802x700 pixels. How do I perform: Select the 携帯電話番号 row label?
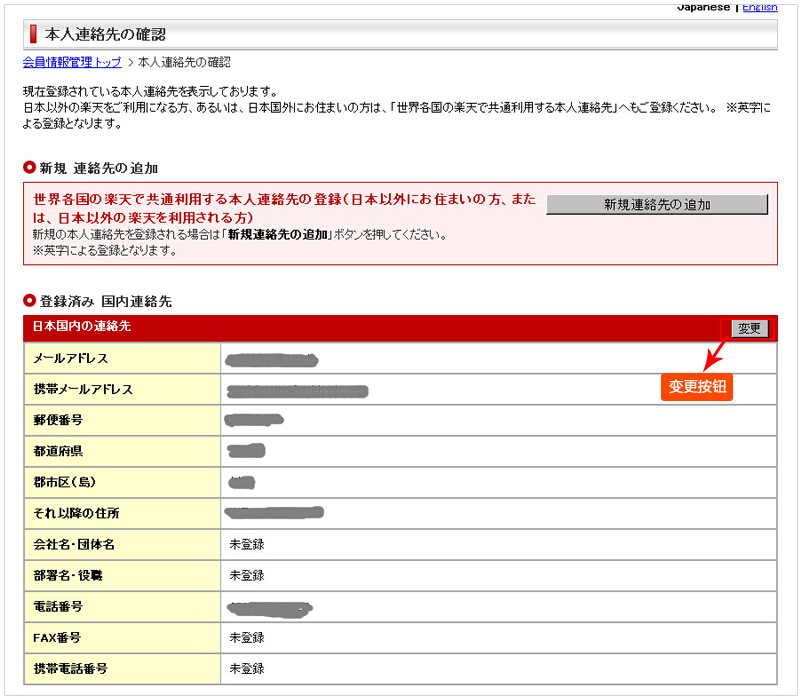pyautogui.click(x=71, y=668)
